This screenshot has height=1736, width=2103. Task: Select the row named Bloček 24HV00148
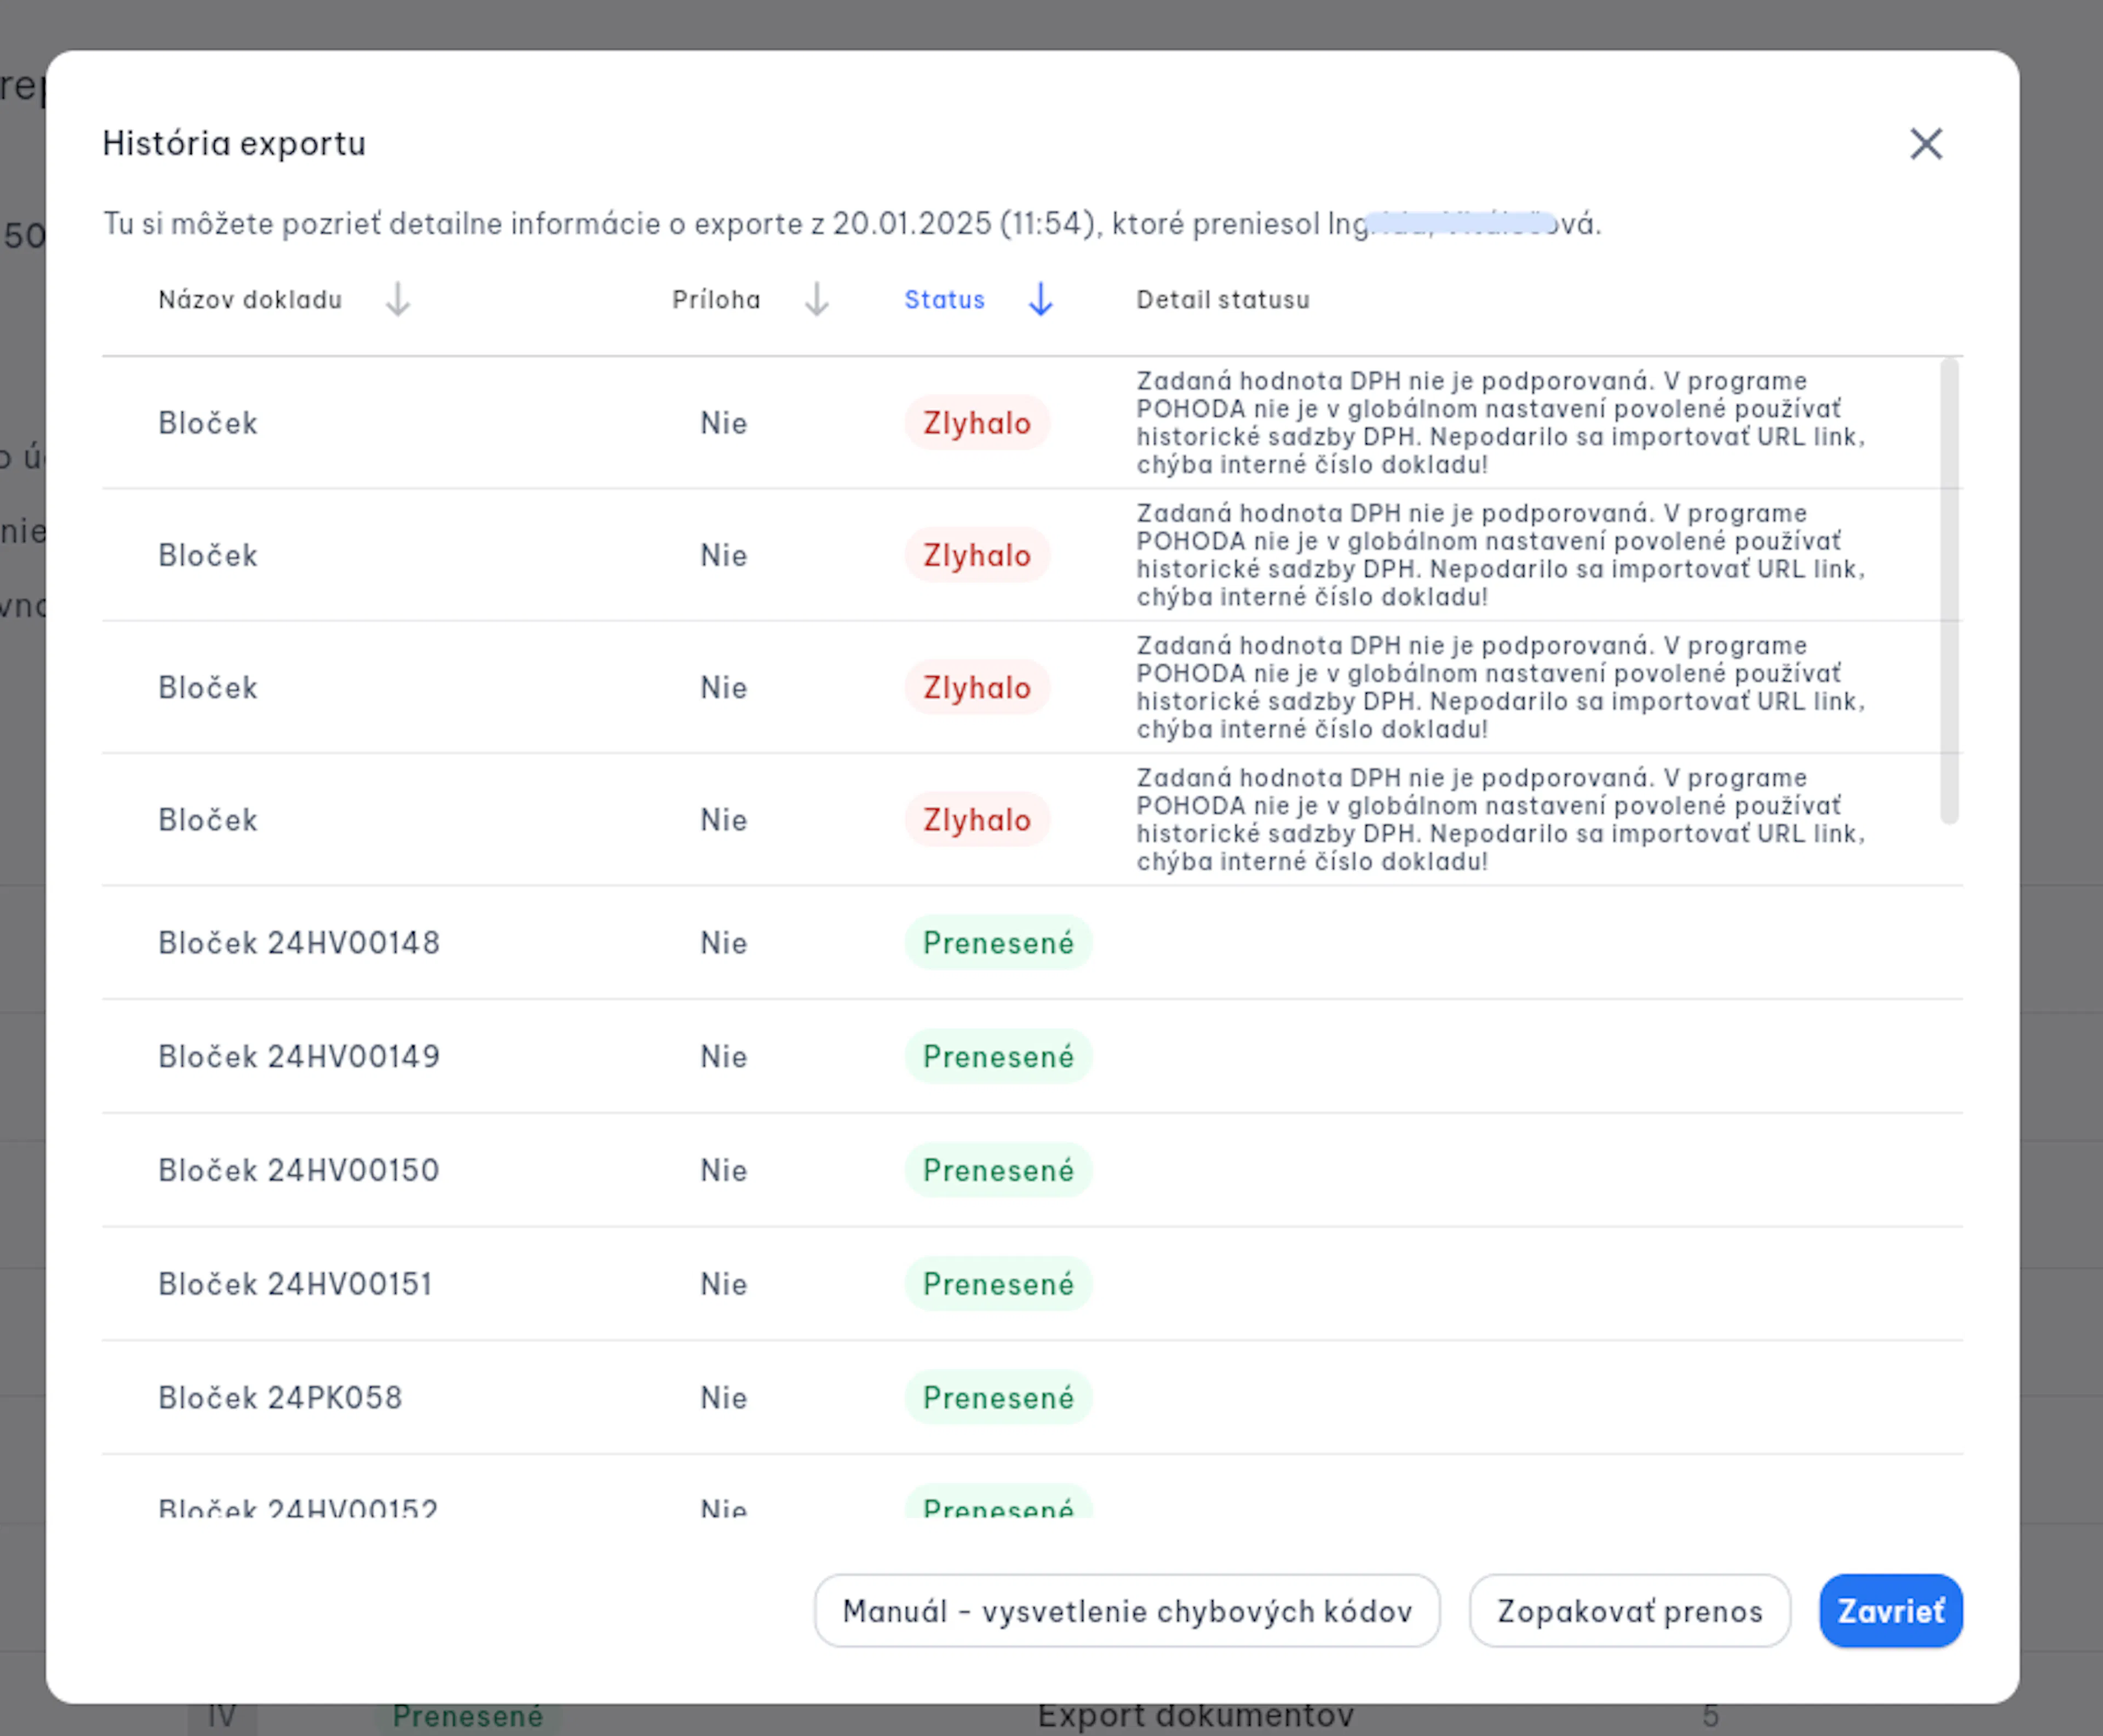pos(1032,942)
